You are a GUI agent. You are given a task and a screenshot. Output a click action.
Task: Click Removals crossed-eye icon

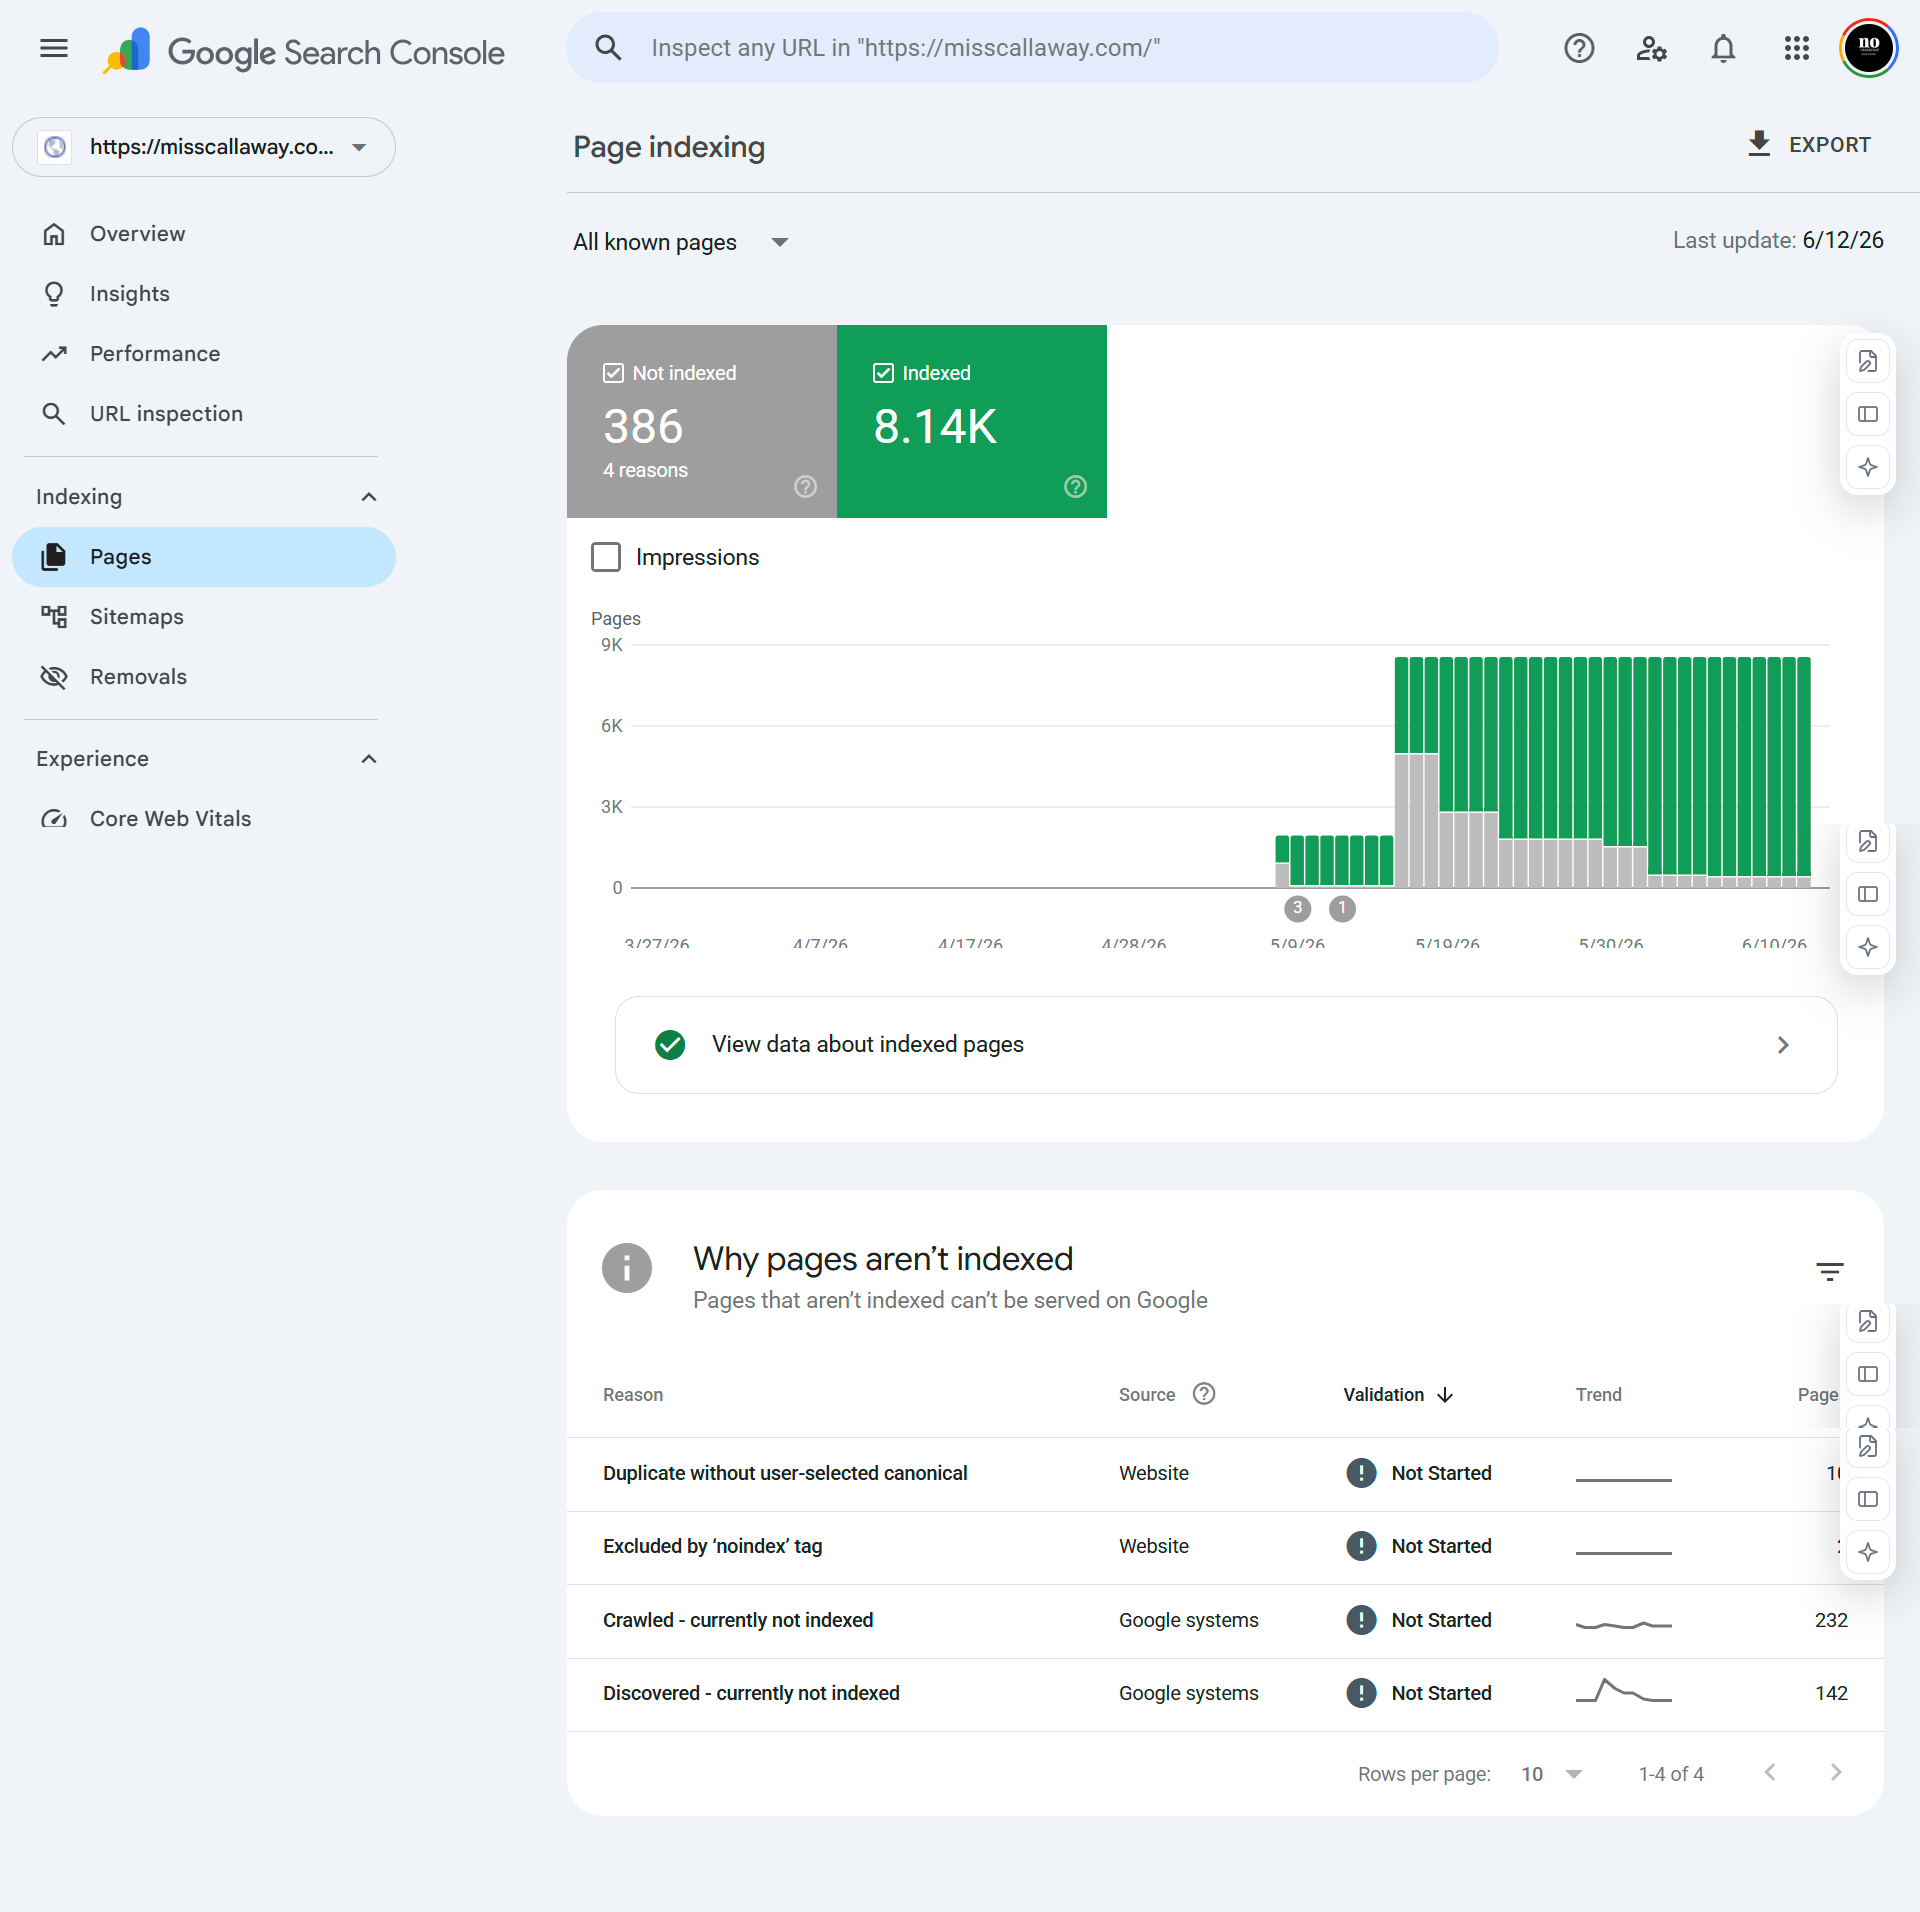(54, 677)
